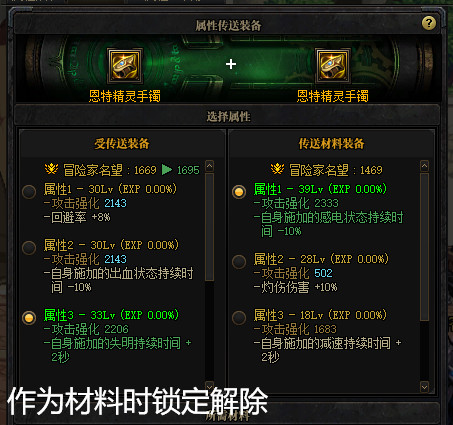The image size is (453, 425).
Task: Select 属性2 30Lv radio button on the left
Action: pos(29,247)
